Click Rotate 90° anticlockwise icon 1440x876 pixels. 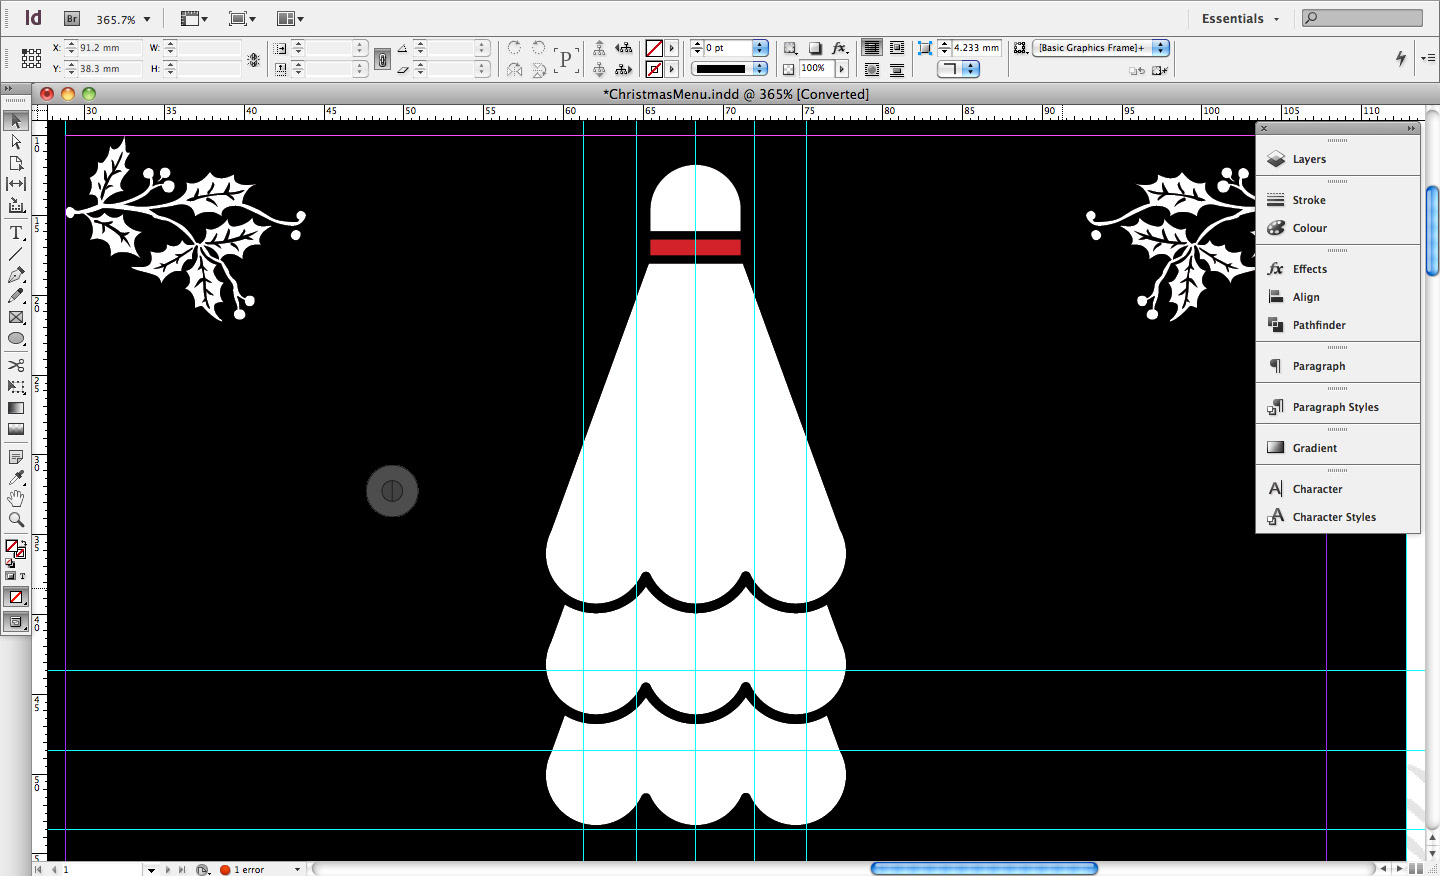[539, 48]
